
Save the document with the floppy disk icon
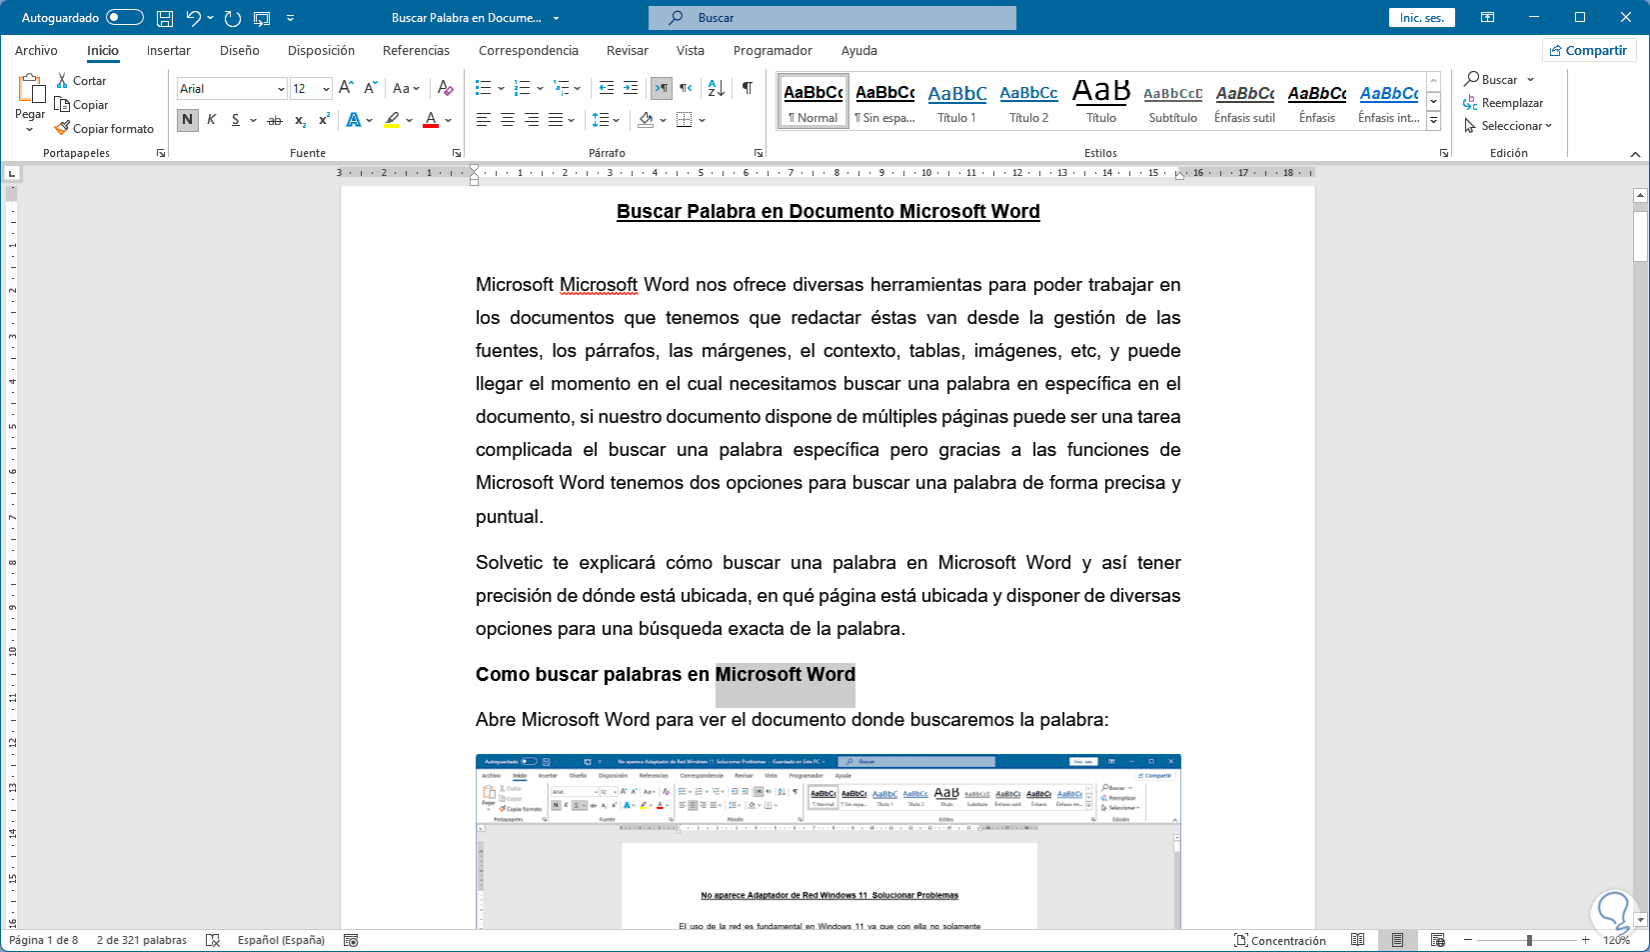tap(165, 18)
